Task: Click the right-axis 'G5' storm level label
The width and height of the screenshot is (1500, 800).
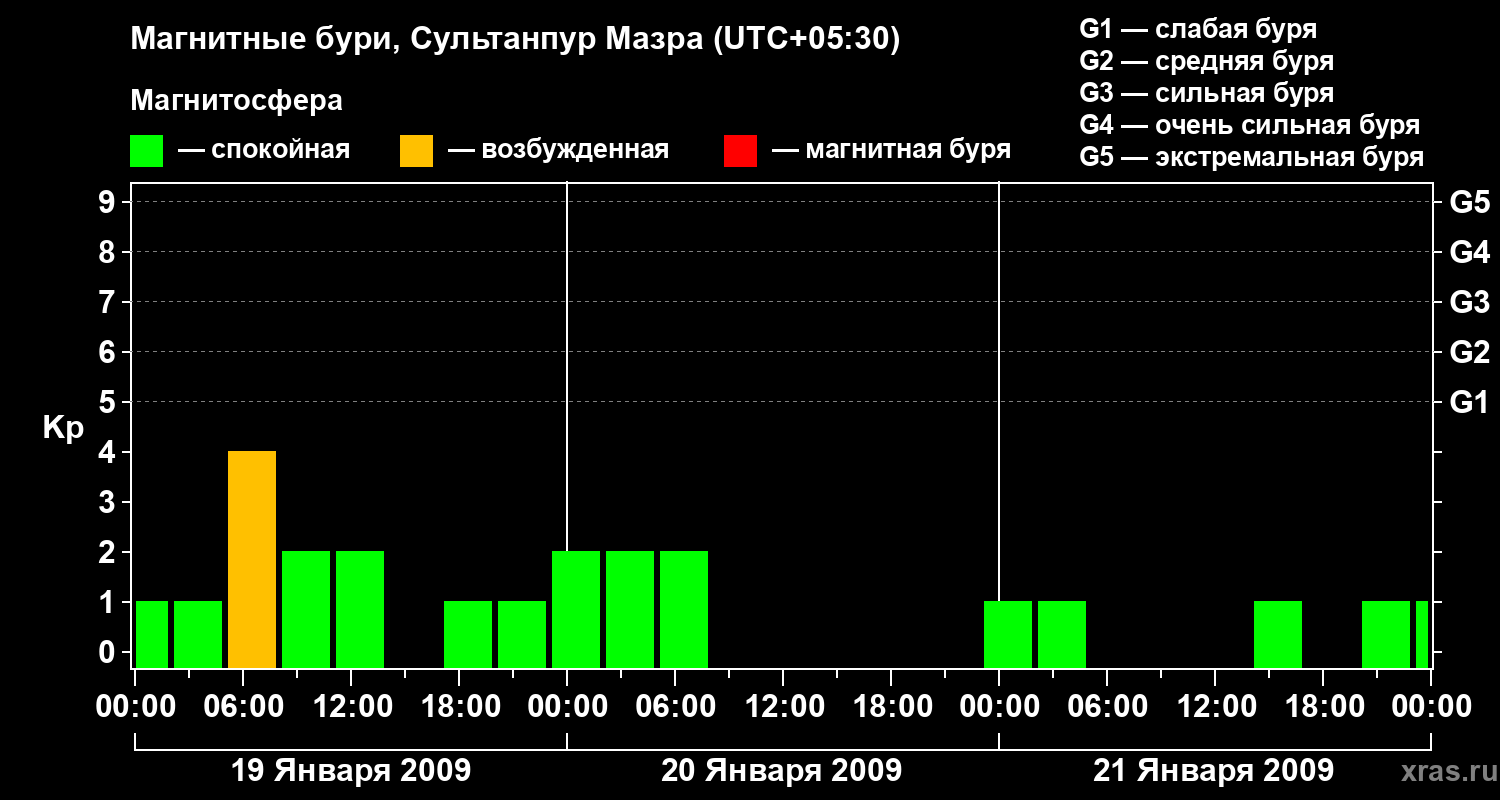Action: click(x=1469, y=202)
